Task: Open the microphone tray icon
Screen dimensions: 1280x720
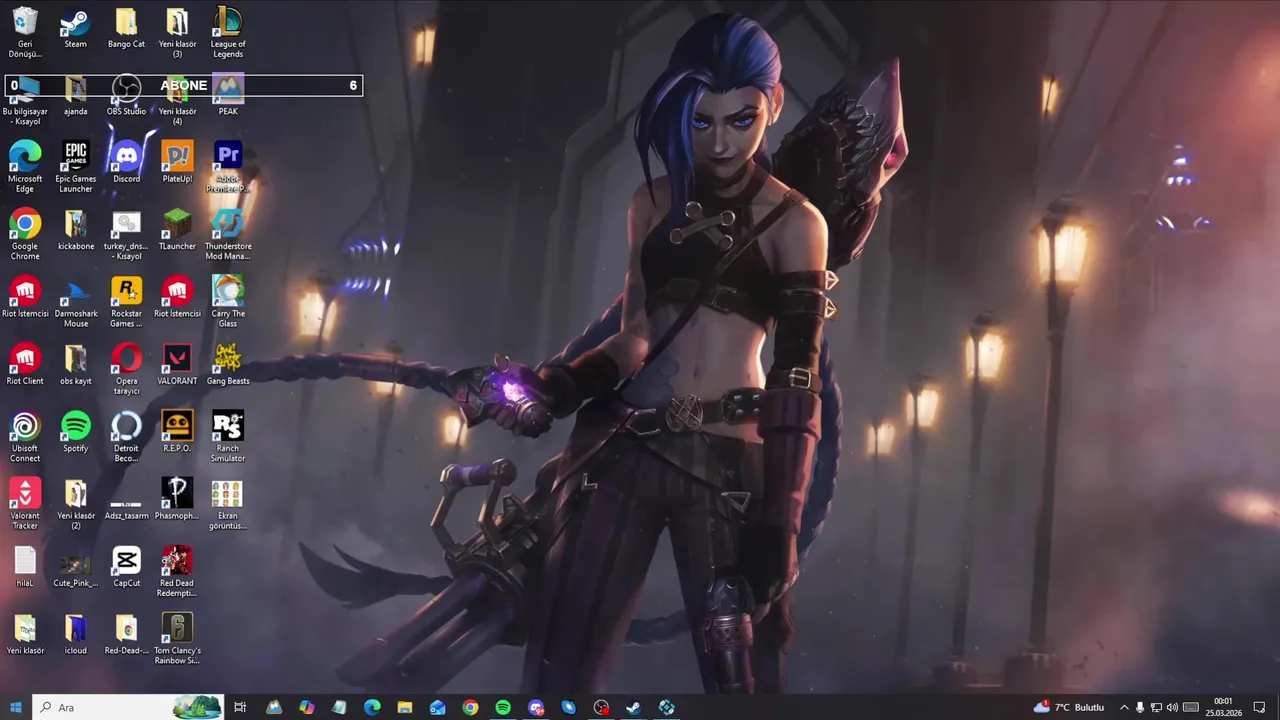Action: coord(1140,707)
